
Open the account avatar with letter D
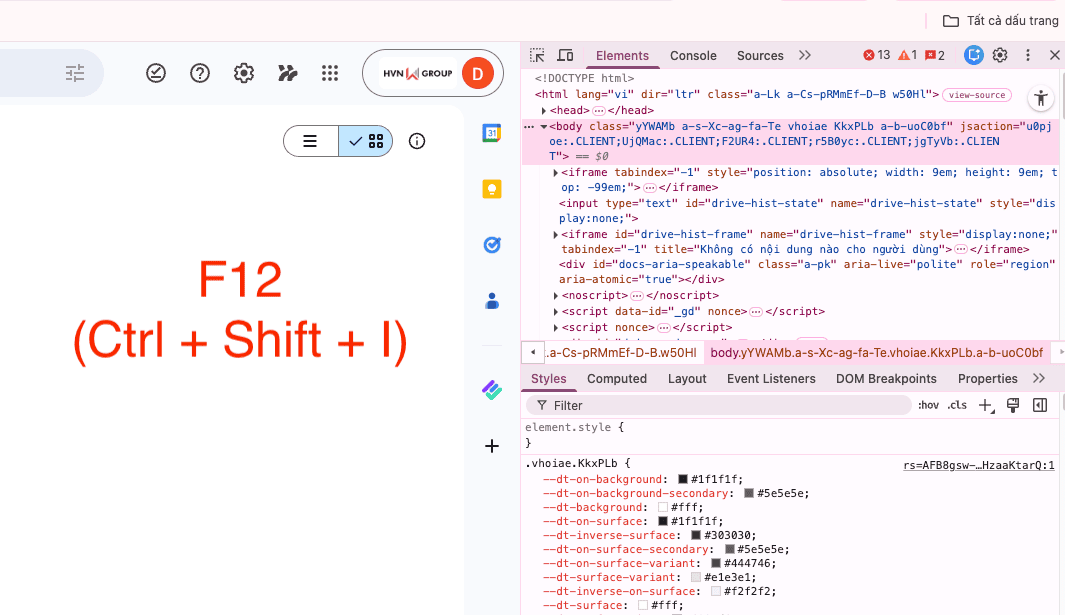477,73
